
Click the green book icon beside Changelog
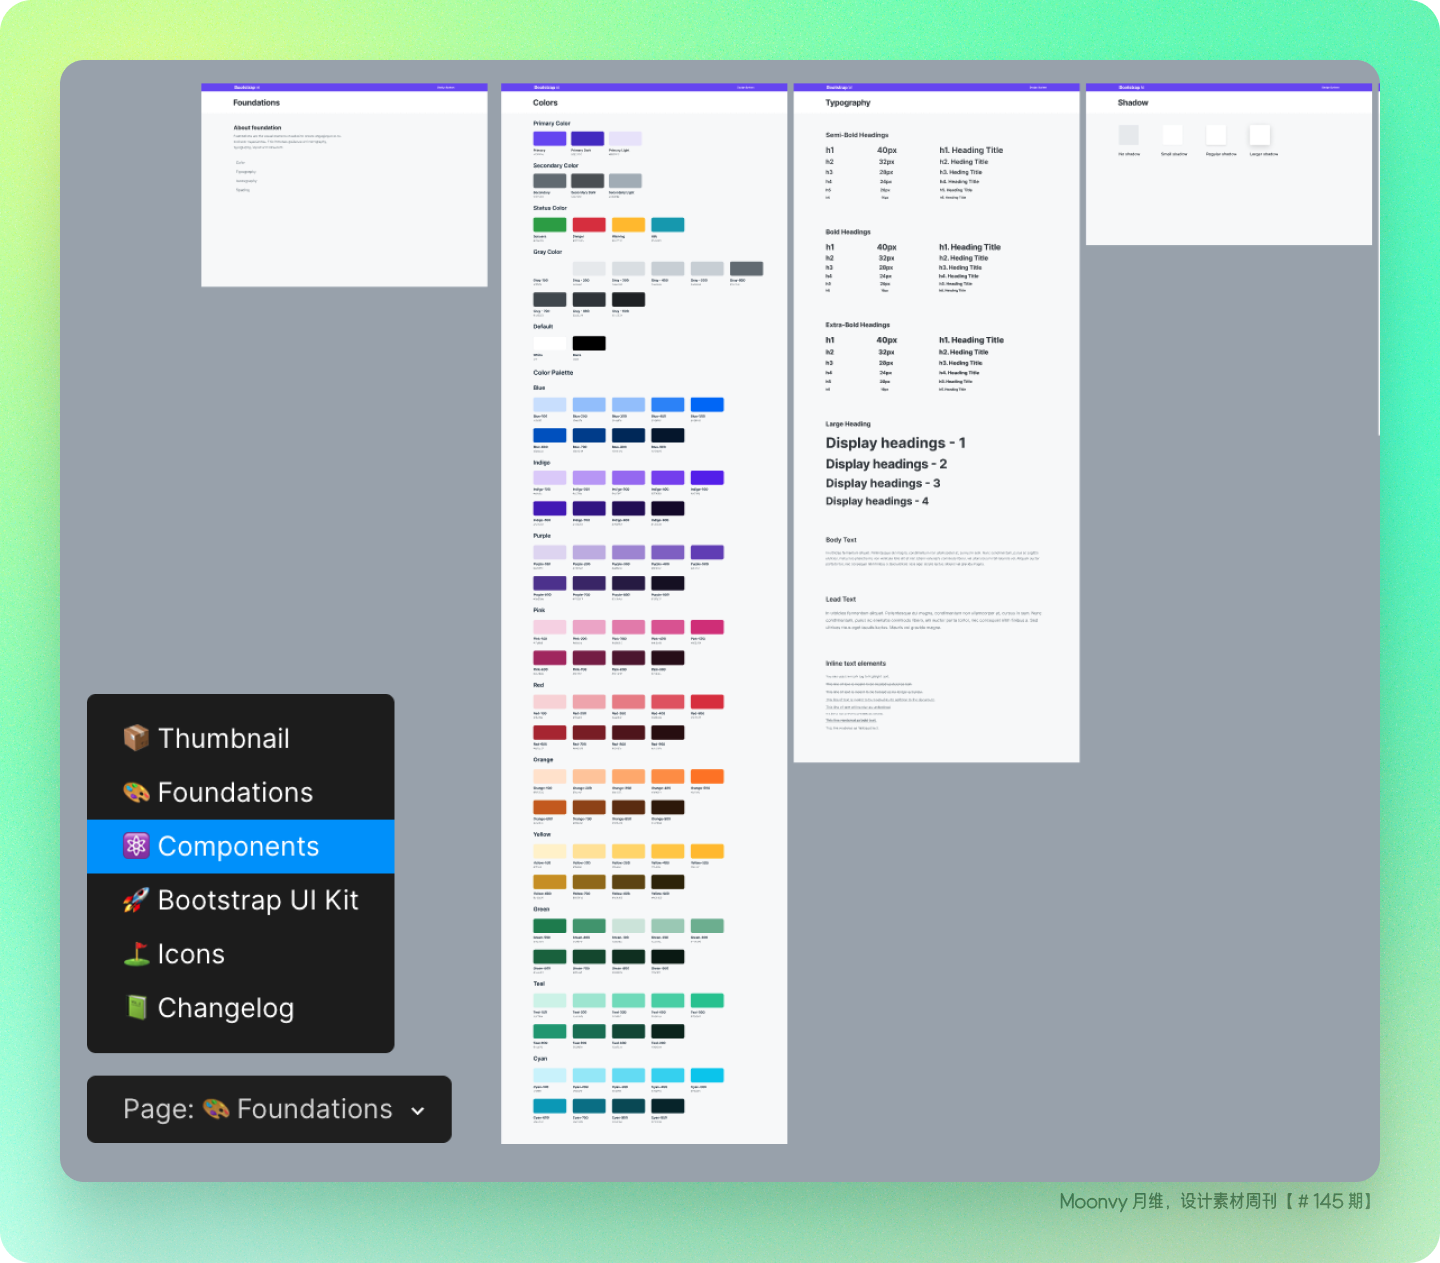tap(136, 1008)
